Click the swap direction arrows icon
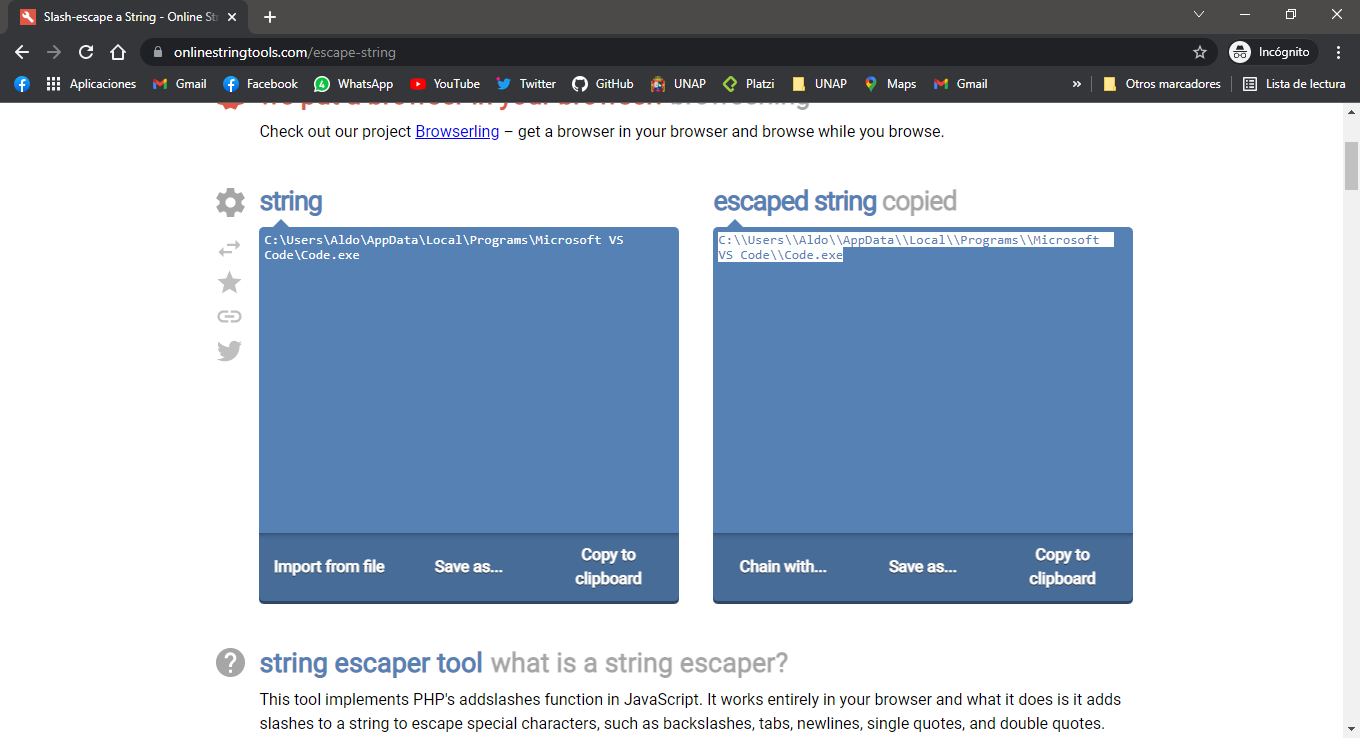1360x738 pixels. (x=229, y=248)
